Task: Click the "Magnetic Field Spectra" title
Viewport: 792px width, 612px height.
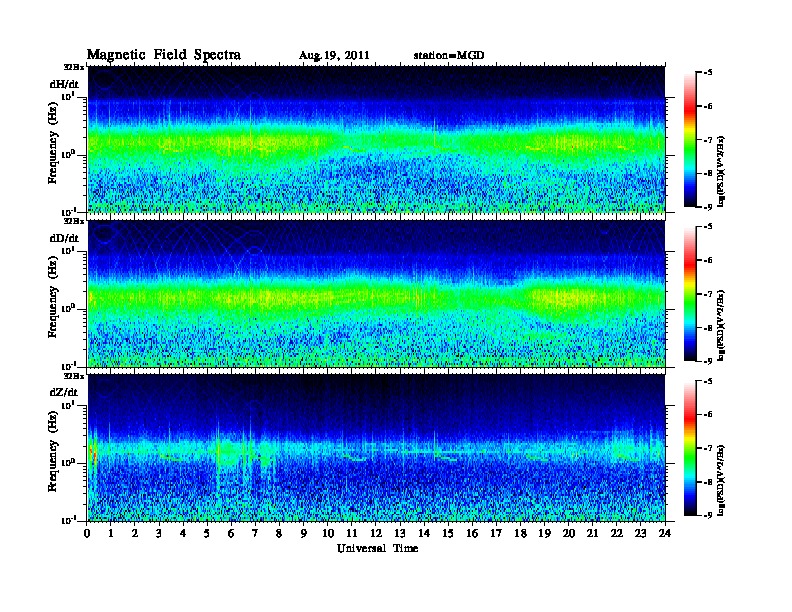Action: pyautogui.click(x=164, y=55)
